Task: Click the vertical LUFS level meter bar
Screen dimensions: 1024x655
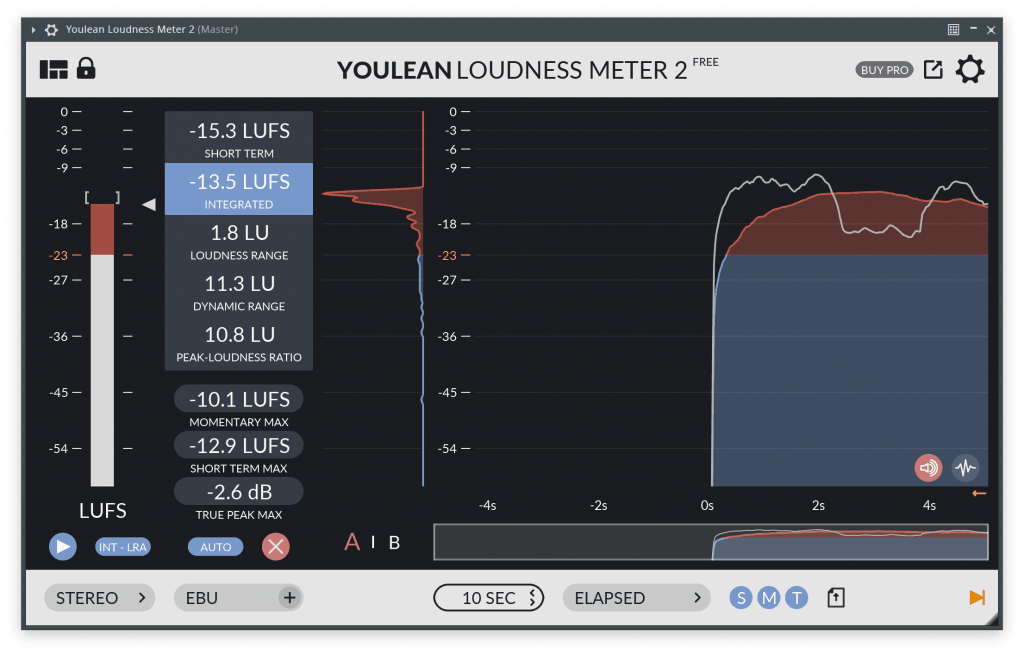Action: coord(102,345)
